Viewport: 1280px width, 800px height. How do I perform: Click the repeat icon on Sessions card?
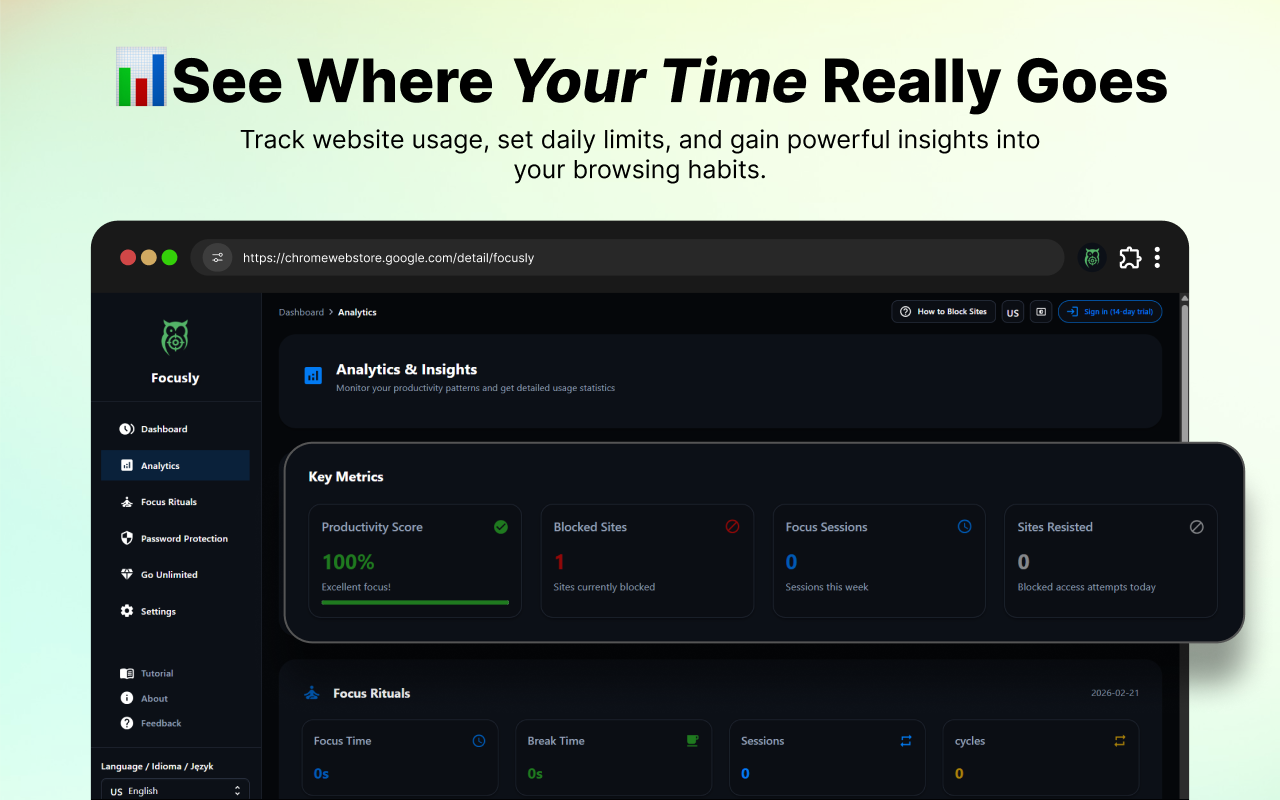pos(906,741)
